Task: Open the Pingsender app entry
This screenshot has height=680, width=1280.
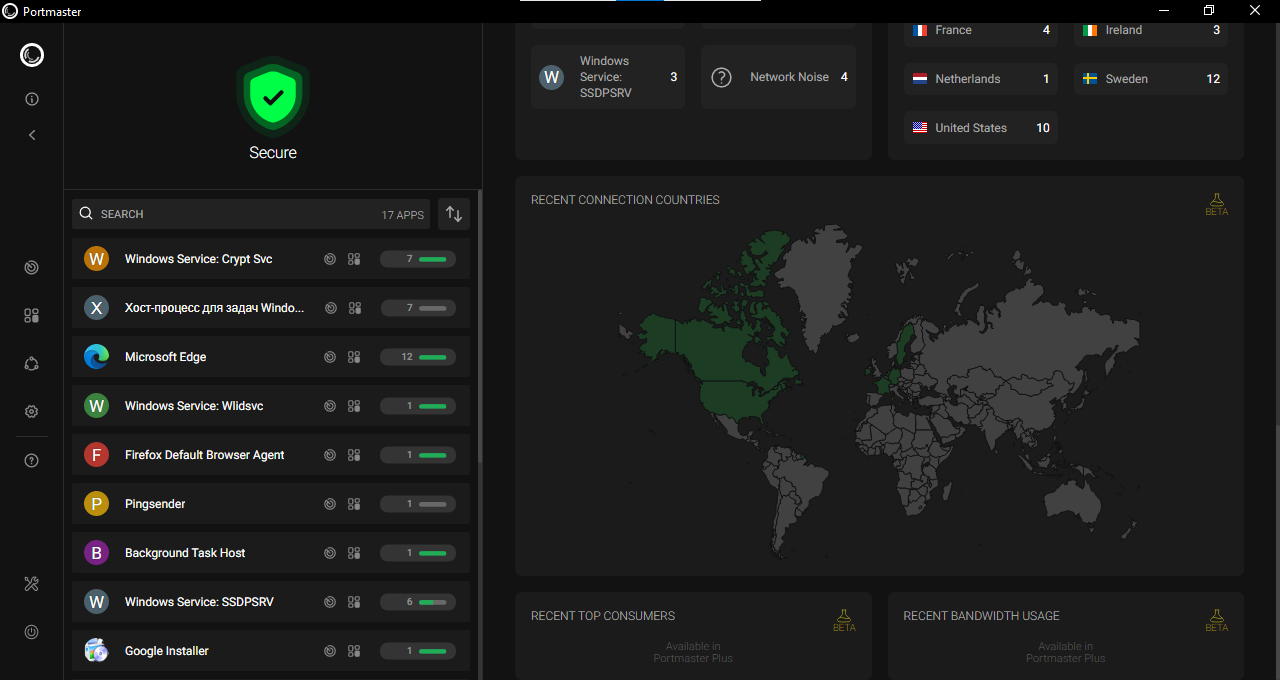Action: point(271,504)
